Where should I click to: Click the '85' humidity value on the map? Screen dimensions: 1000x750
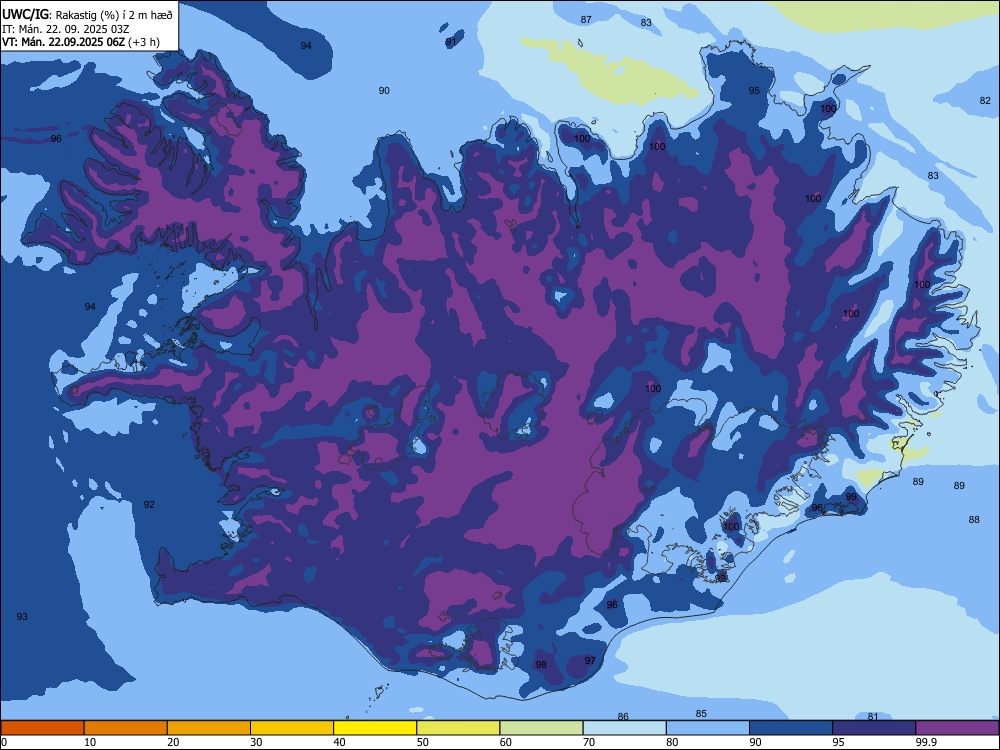click(701, 714)
